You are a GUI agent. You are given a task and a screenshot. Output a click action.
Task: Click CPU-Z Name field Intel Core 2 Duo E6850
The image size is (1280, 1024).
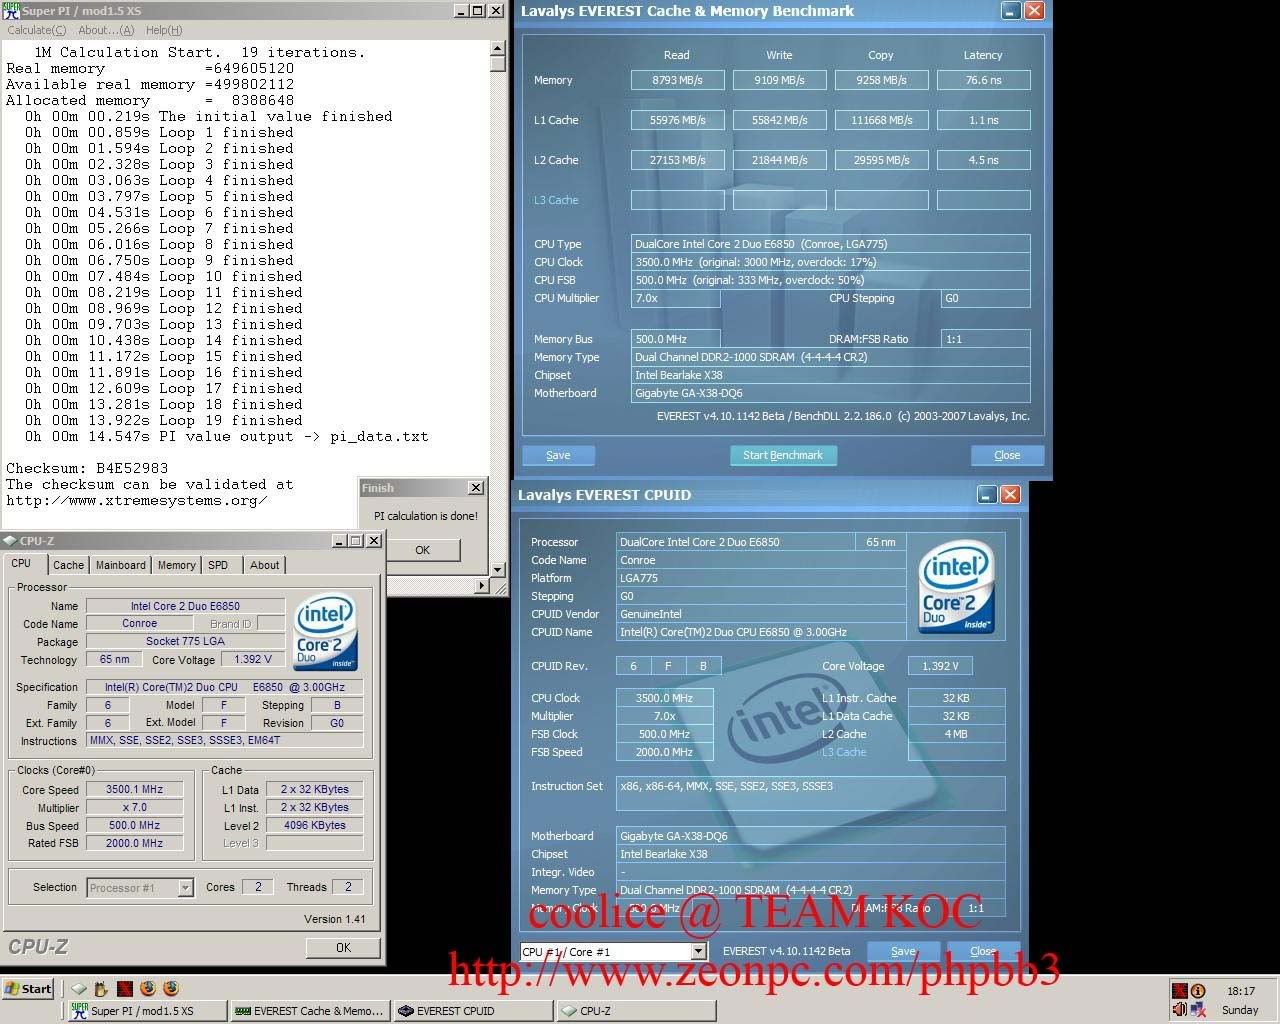pos(185,606)
